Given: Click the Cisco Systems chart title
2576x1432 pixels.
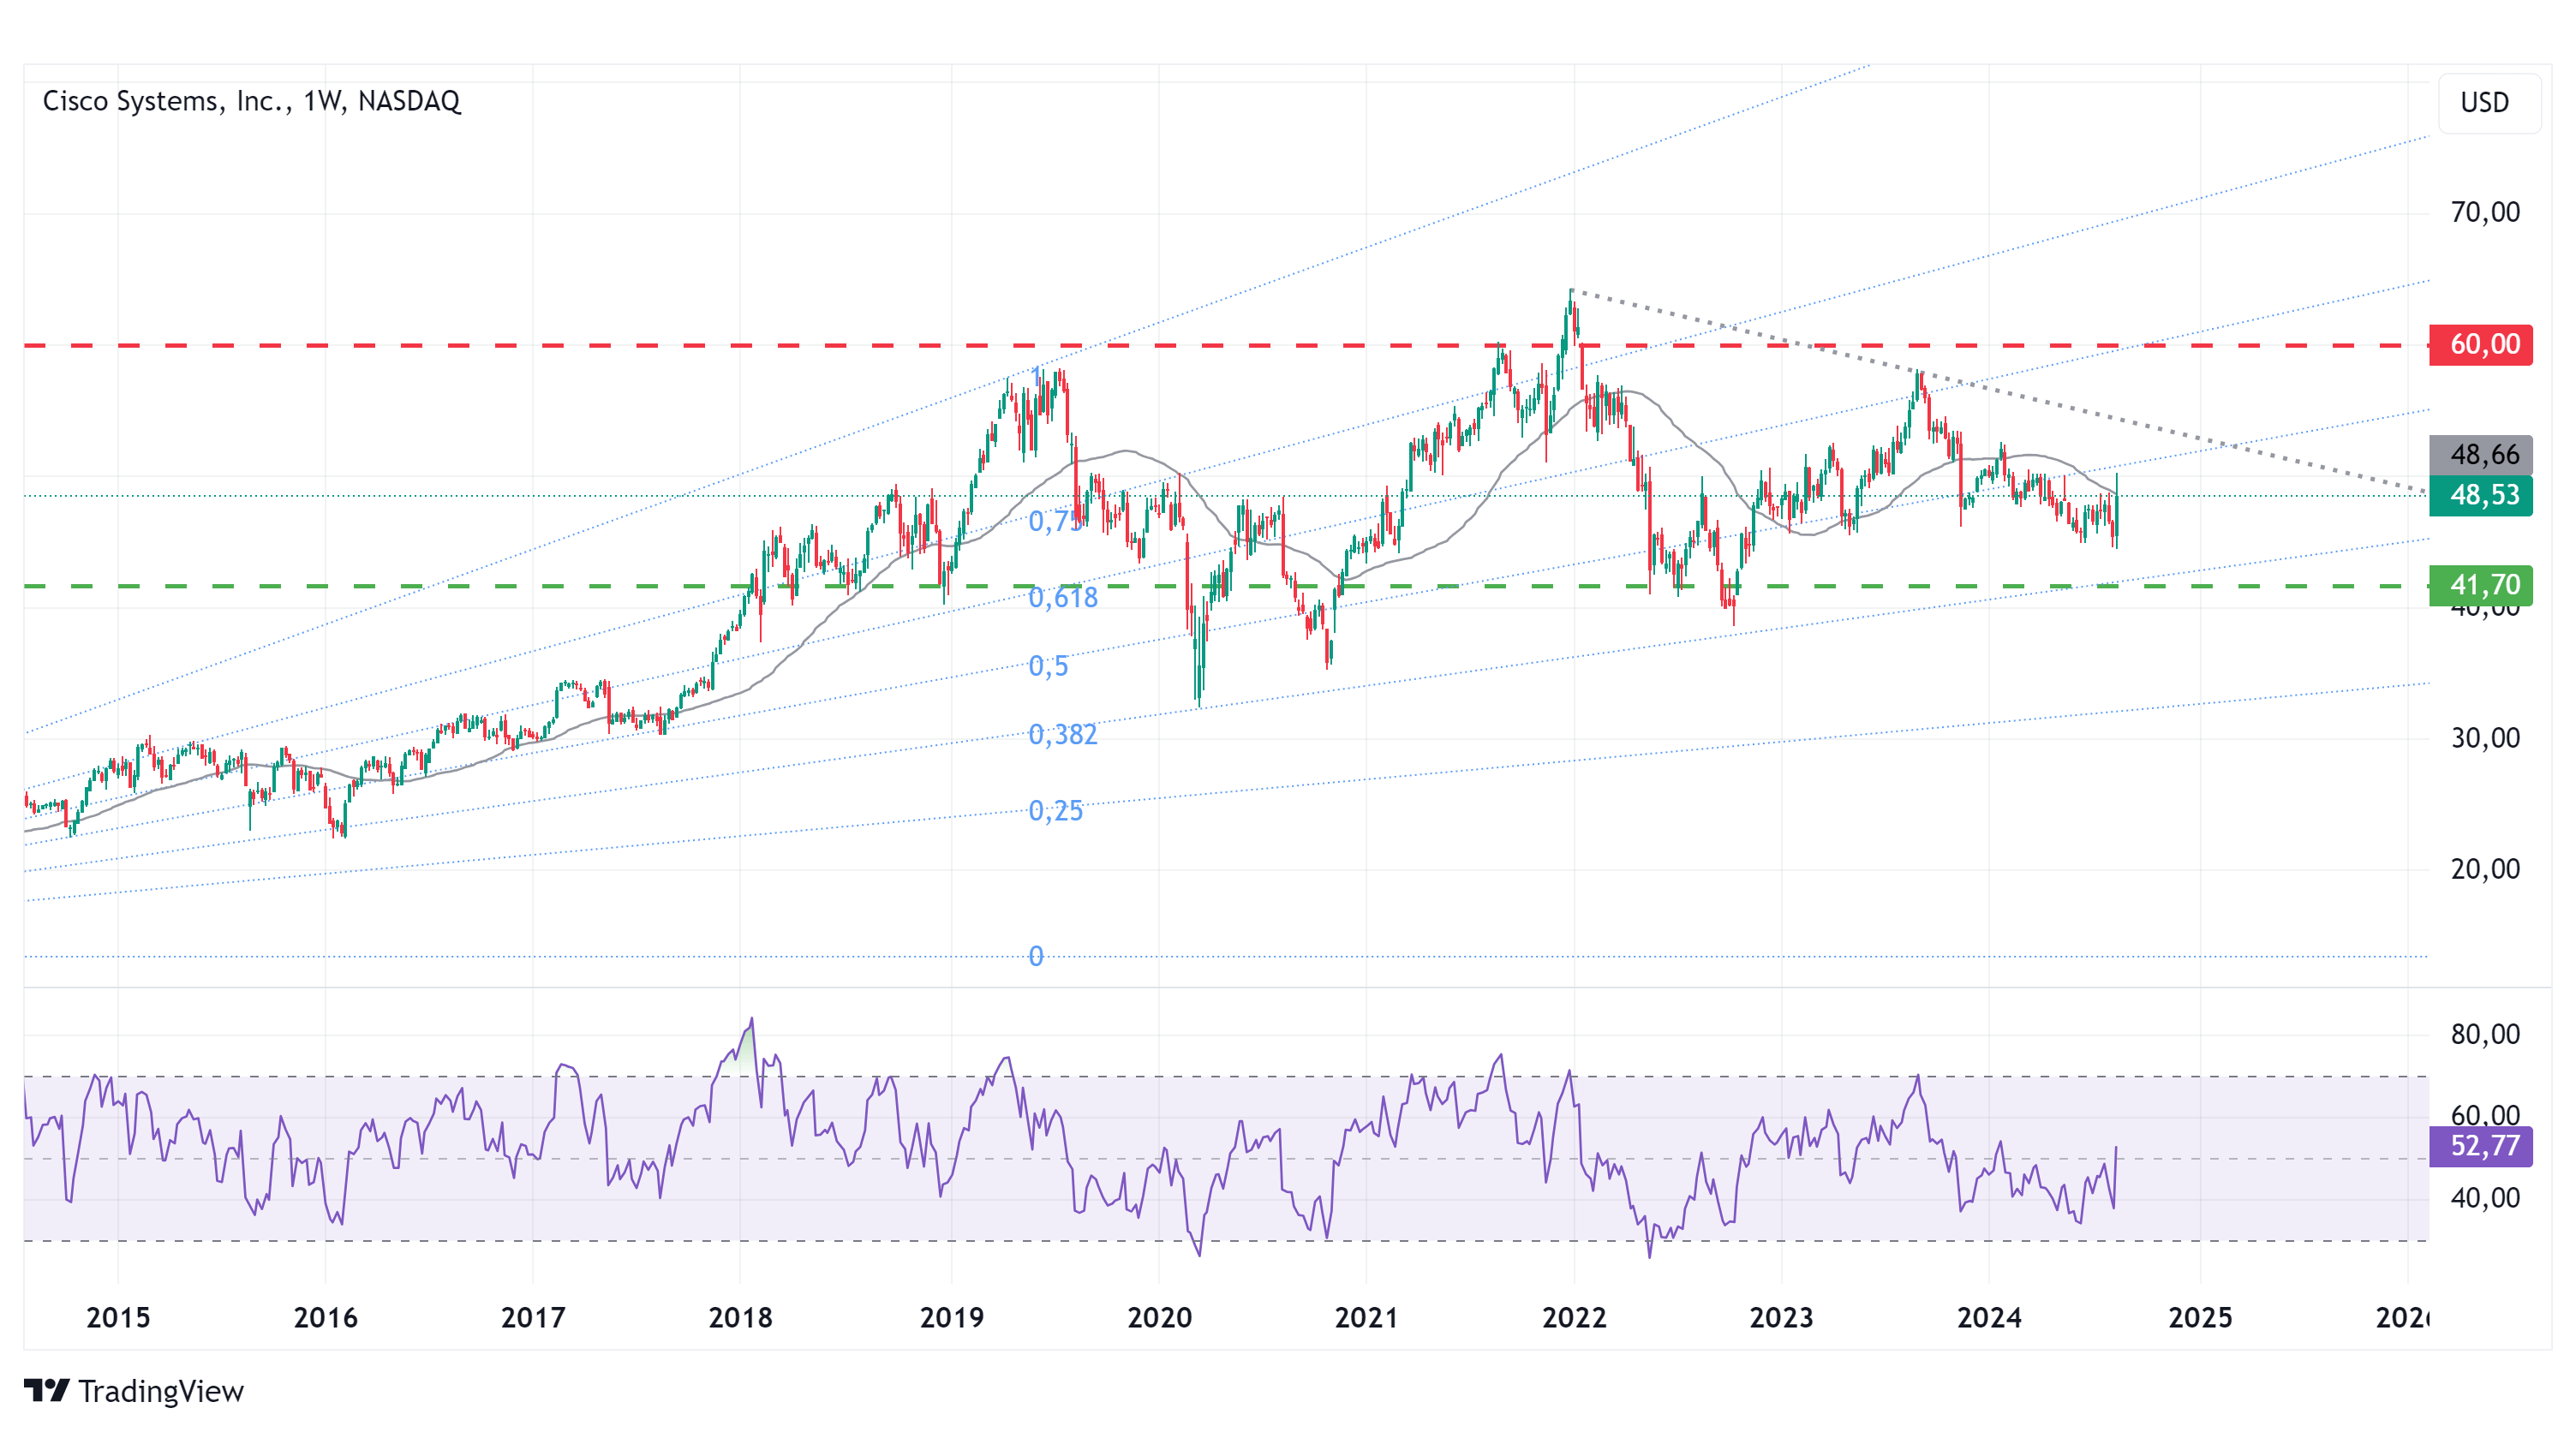Looking at the screenshot, I should pos(251,101).
